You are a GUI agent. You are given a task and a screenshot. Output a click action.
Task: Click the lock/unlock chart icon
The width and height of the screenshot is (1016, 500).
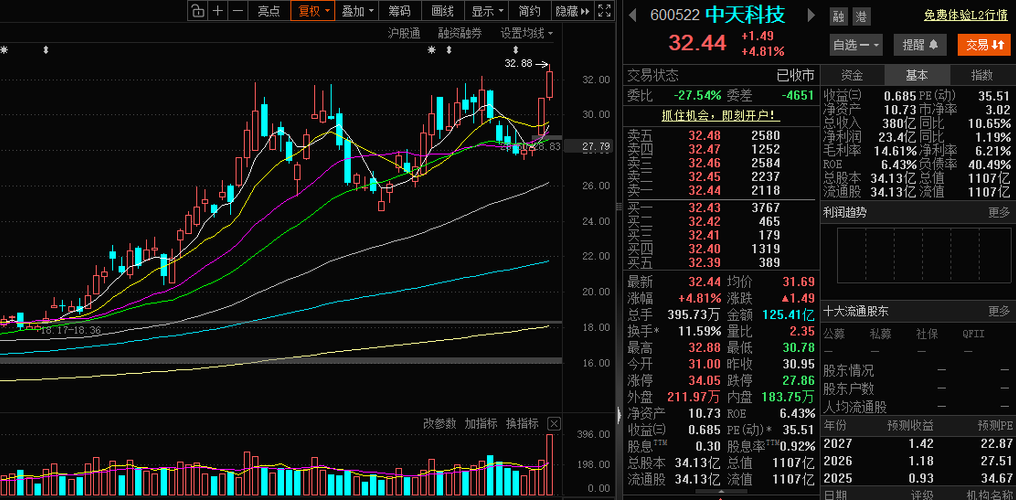(x=197, y=10)
